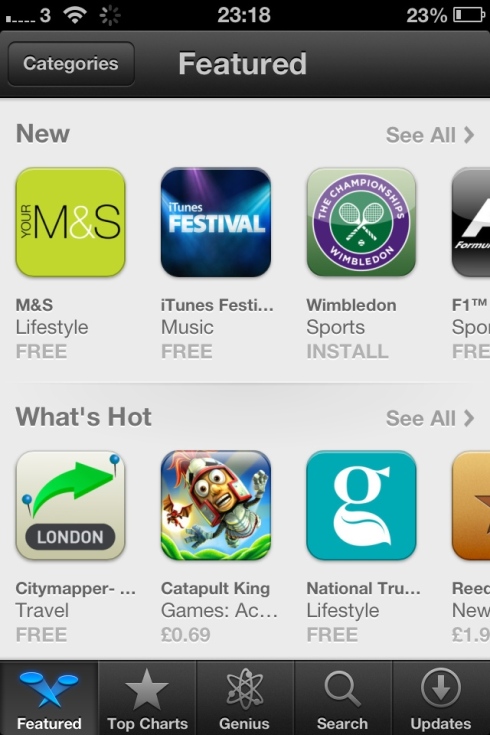Select the Featured tab

[49, 698]
